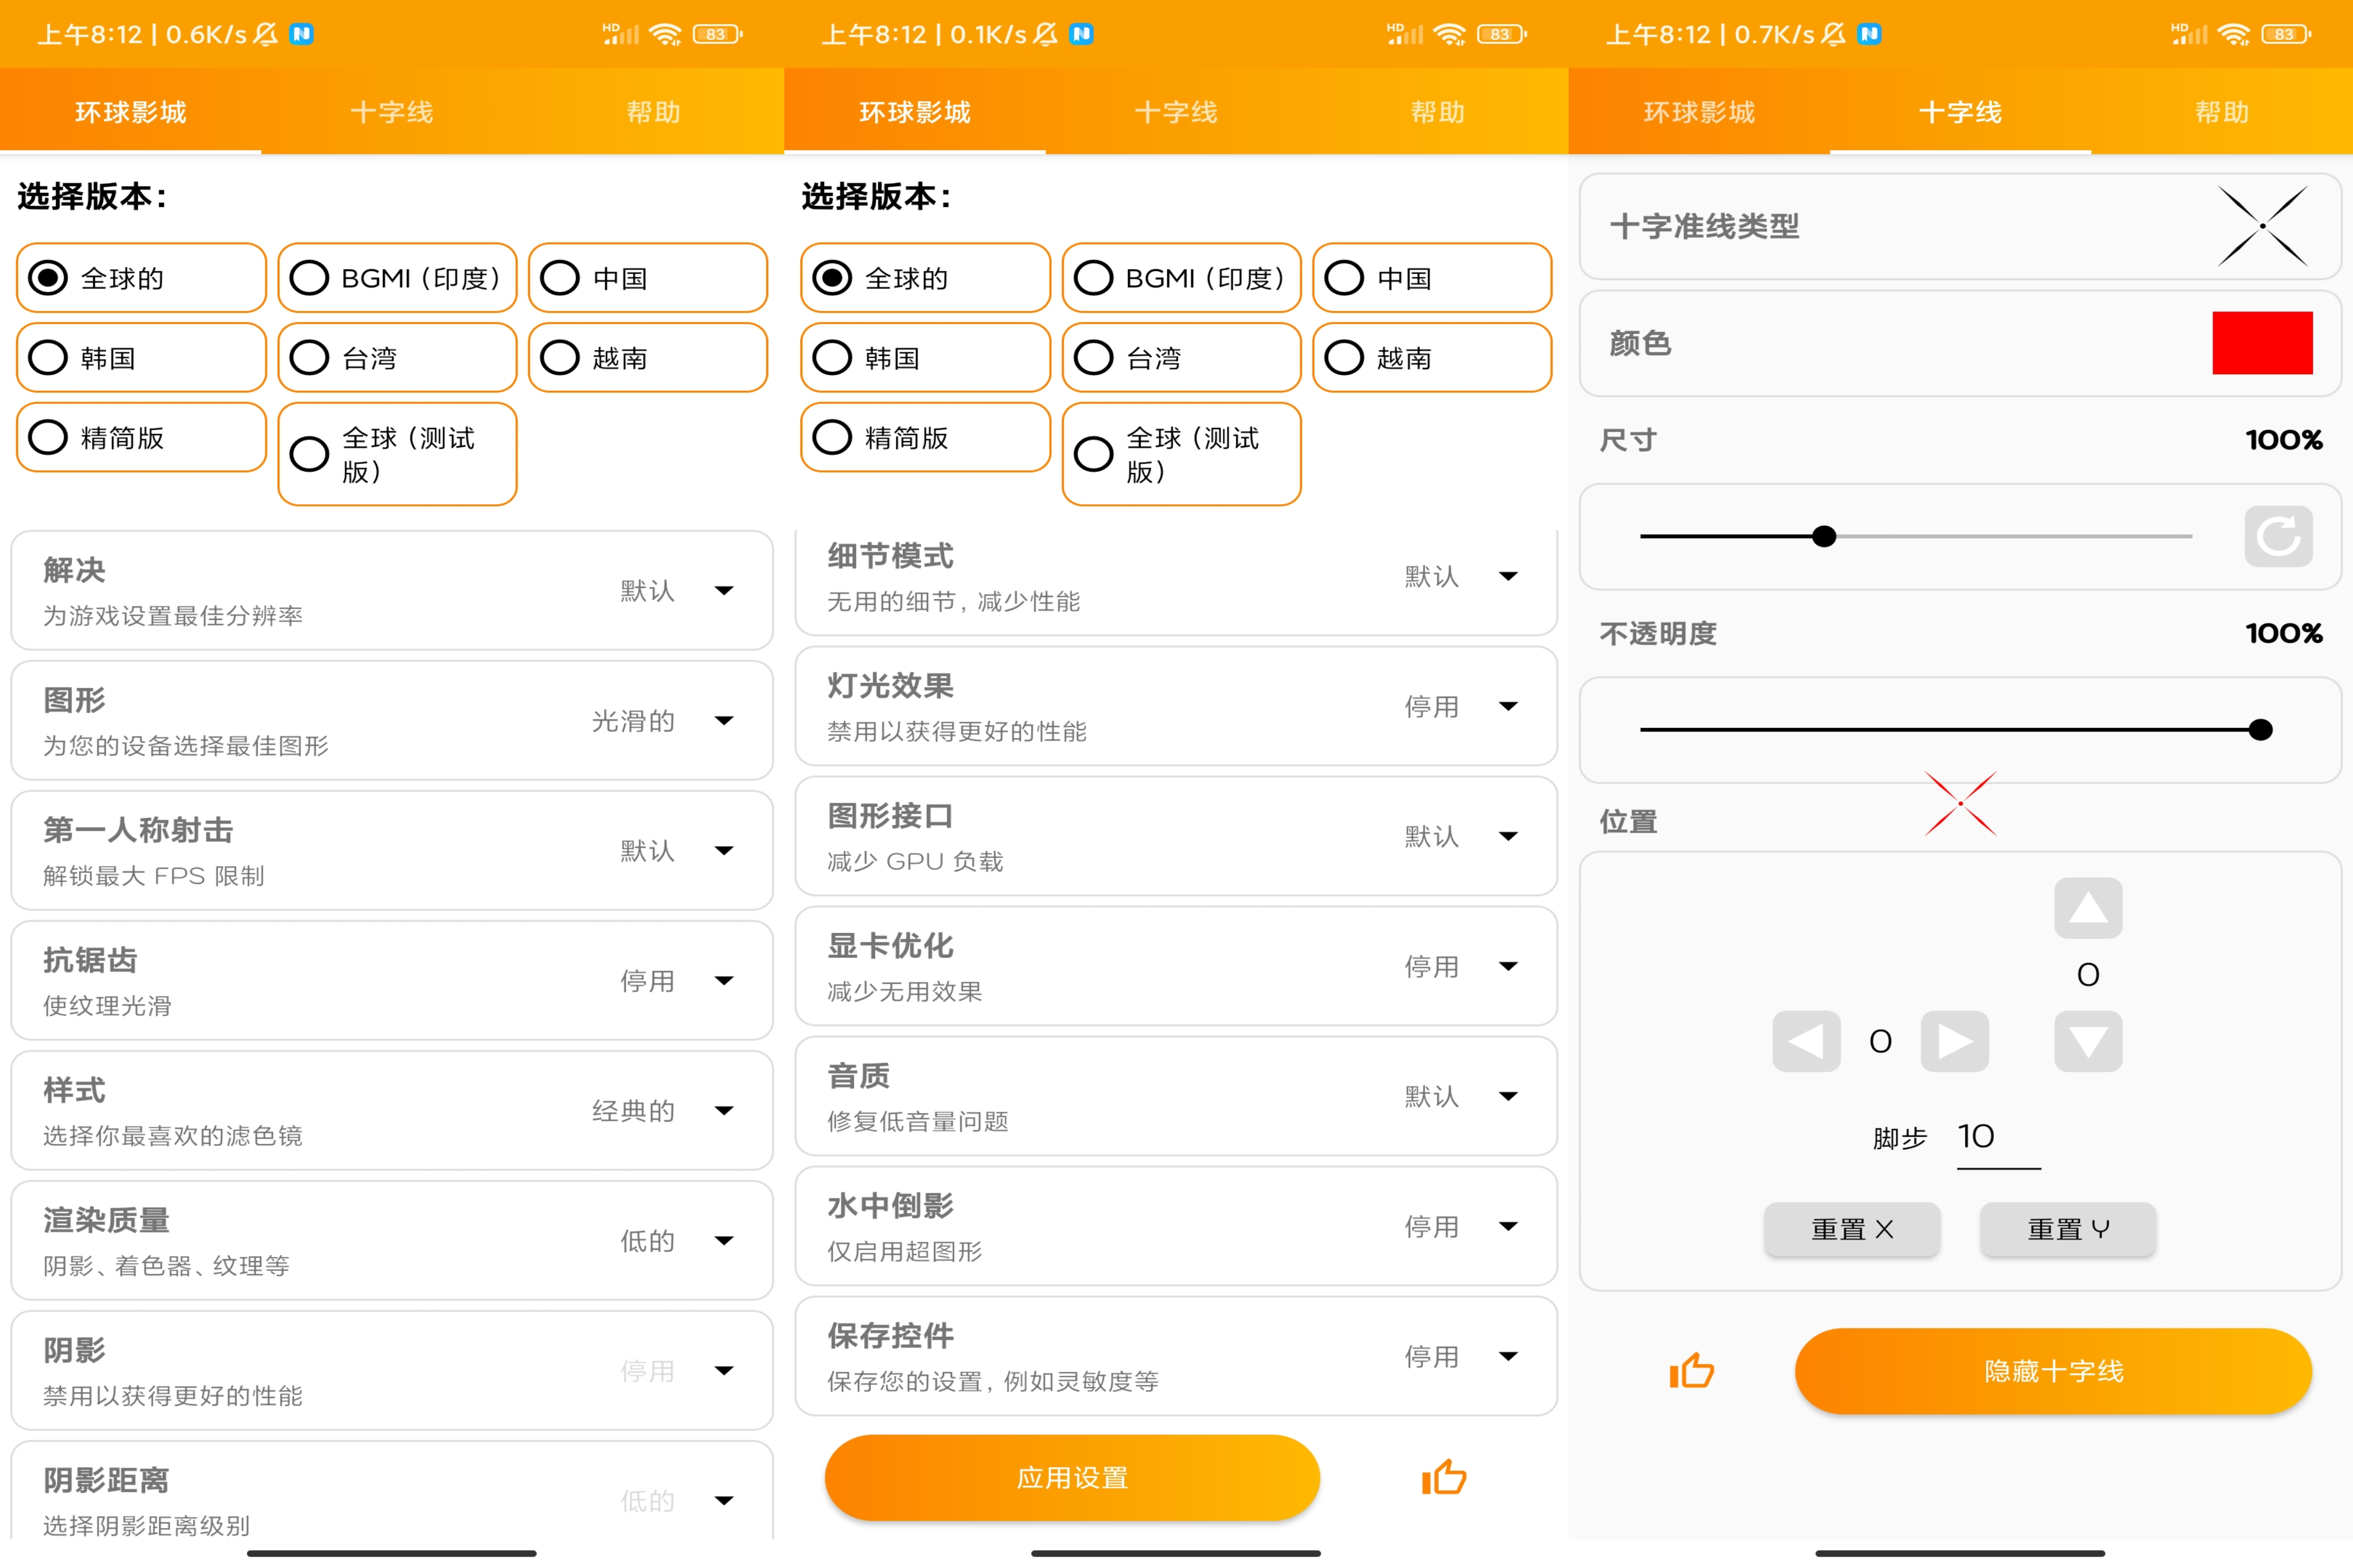
Task: Open the 音质 audio quality dropdown
Action: tap(1509, 1096)
